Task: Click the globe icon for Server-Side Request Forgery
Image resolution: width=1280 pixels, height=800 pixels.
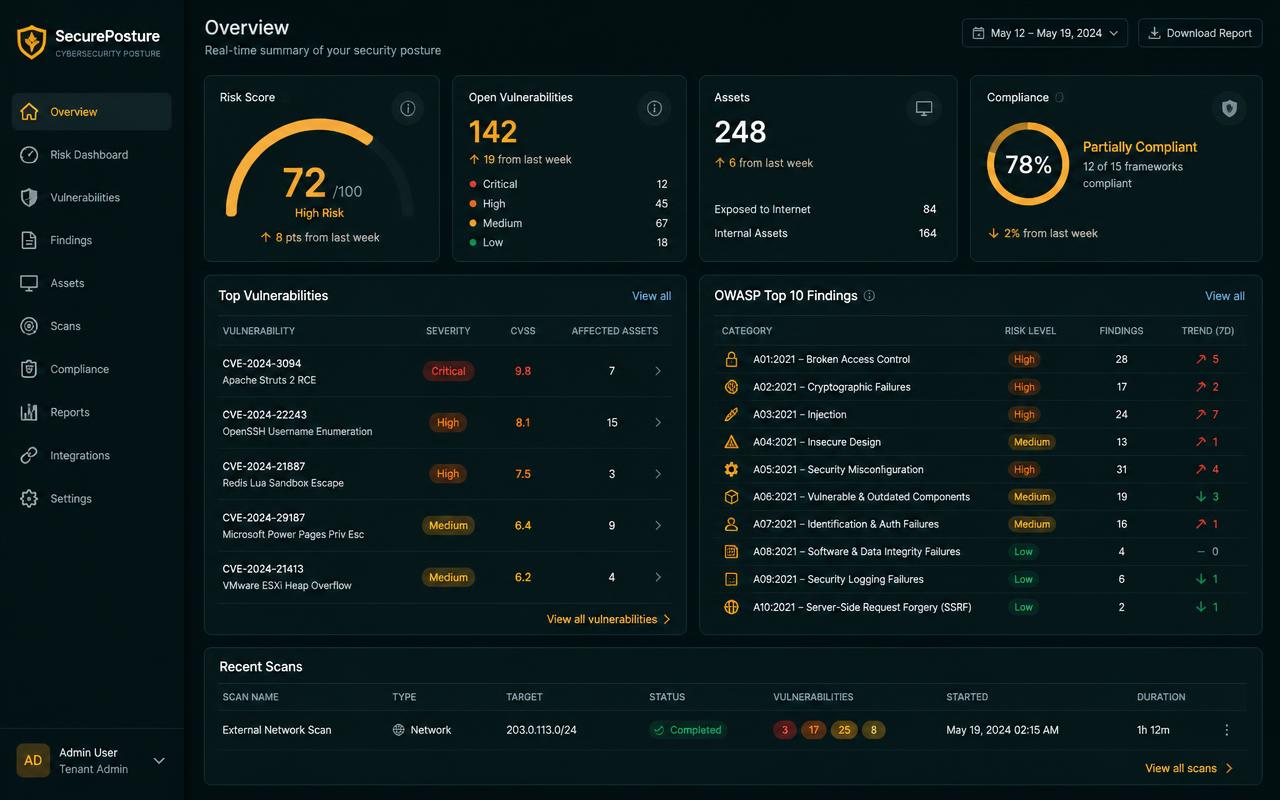Action: [x=731, y=607]
